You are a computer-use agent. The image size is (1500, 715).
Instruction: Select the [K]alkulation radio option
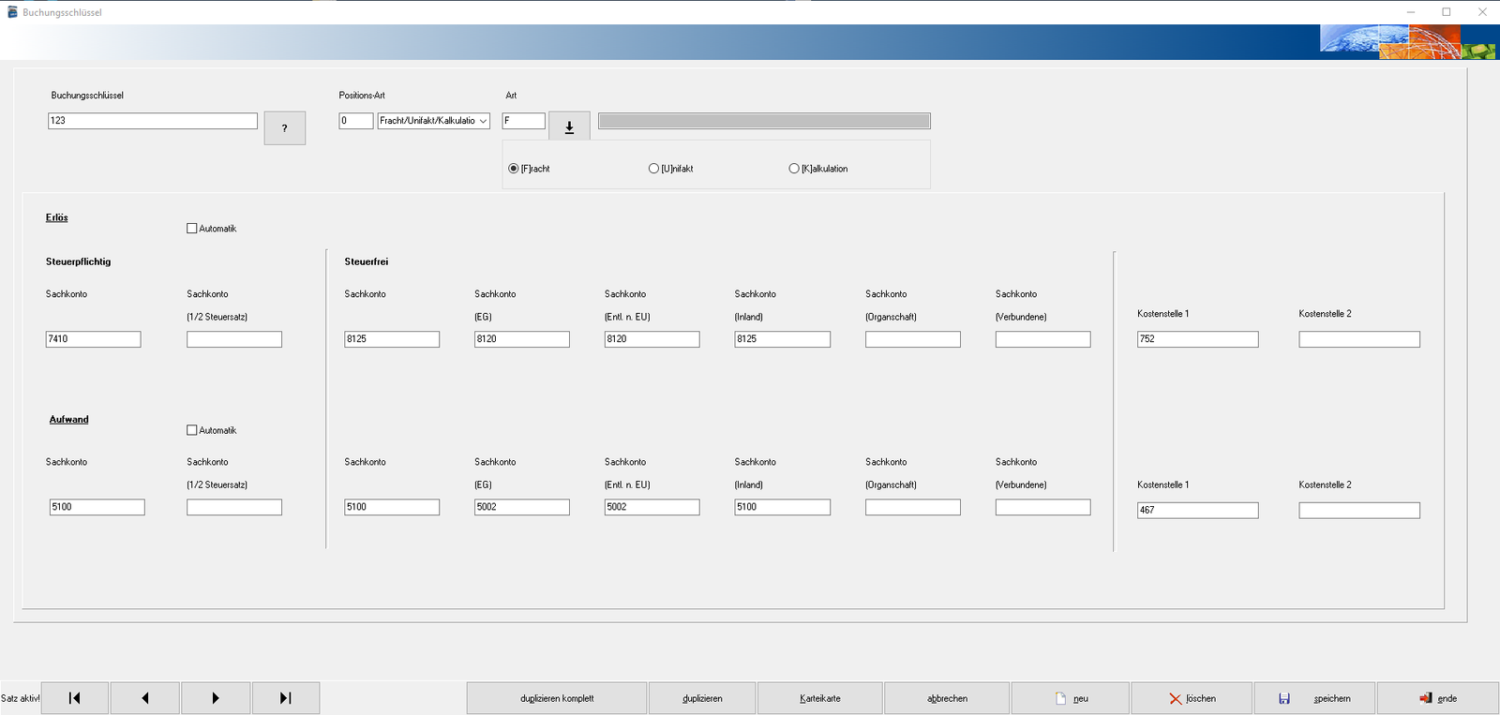tap(794, 169)
